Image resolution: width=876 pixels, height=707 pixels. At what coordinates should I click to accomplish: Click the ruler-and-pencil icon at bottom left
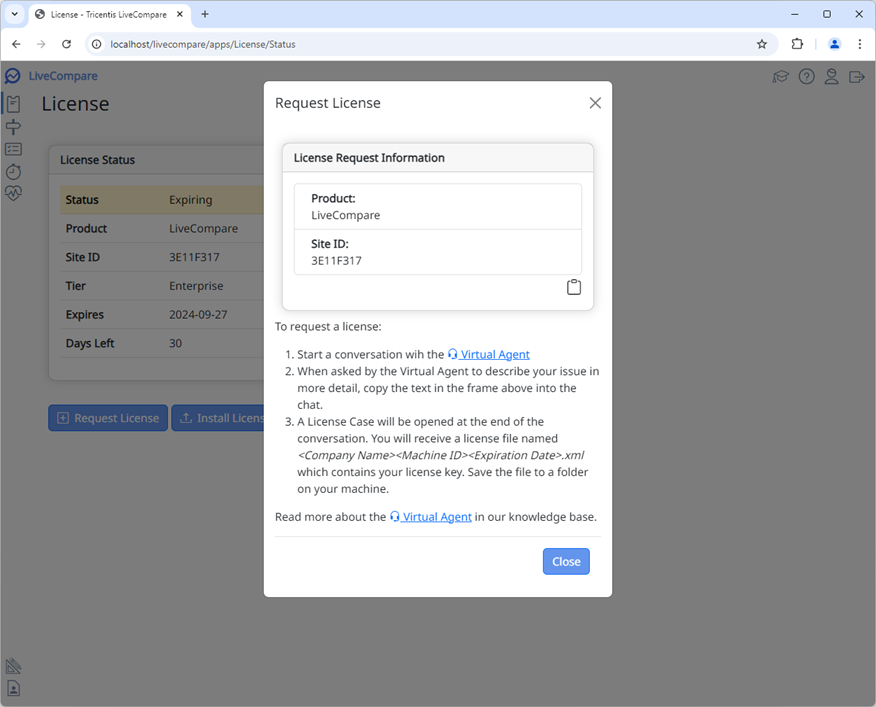(13, 666)
